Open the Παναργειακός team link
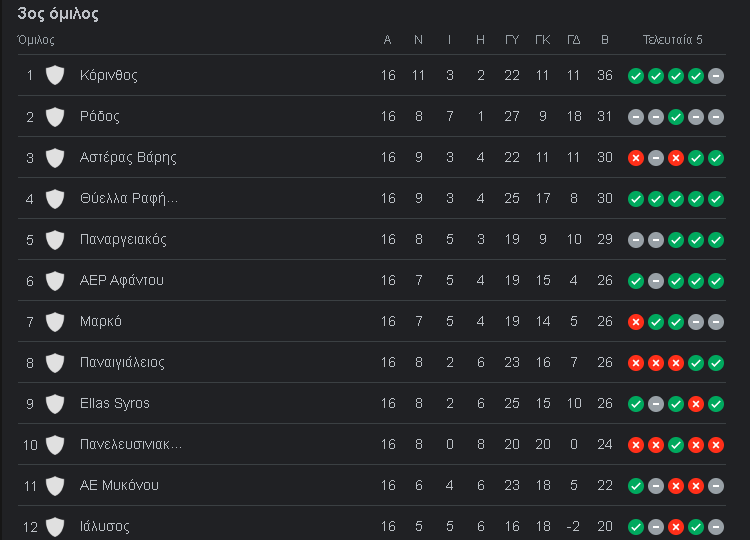 click(x=123, y=239)
